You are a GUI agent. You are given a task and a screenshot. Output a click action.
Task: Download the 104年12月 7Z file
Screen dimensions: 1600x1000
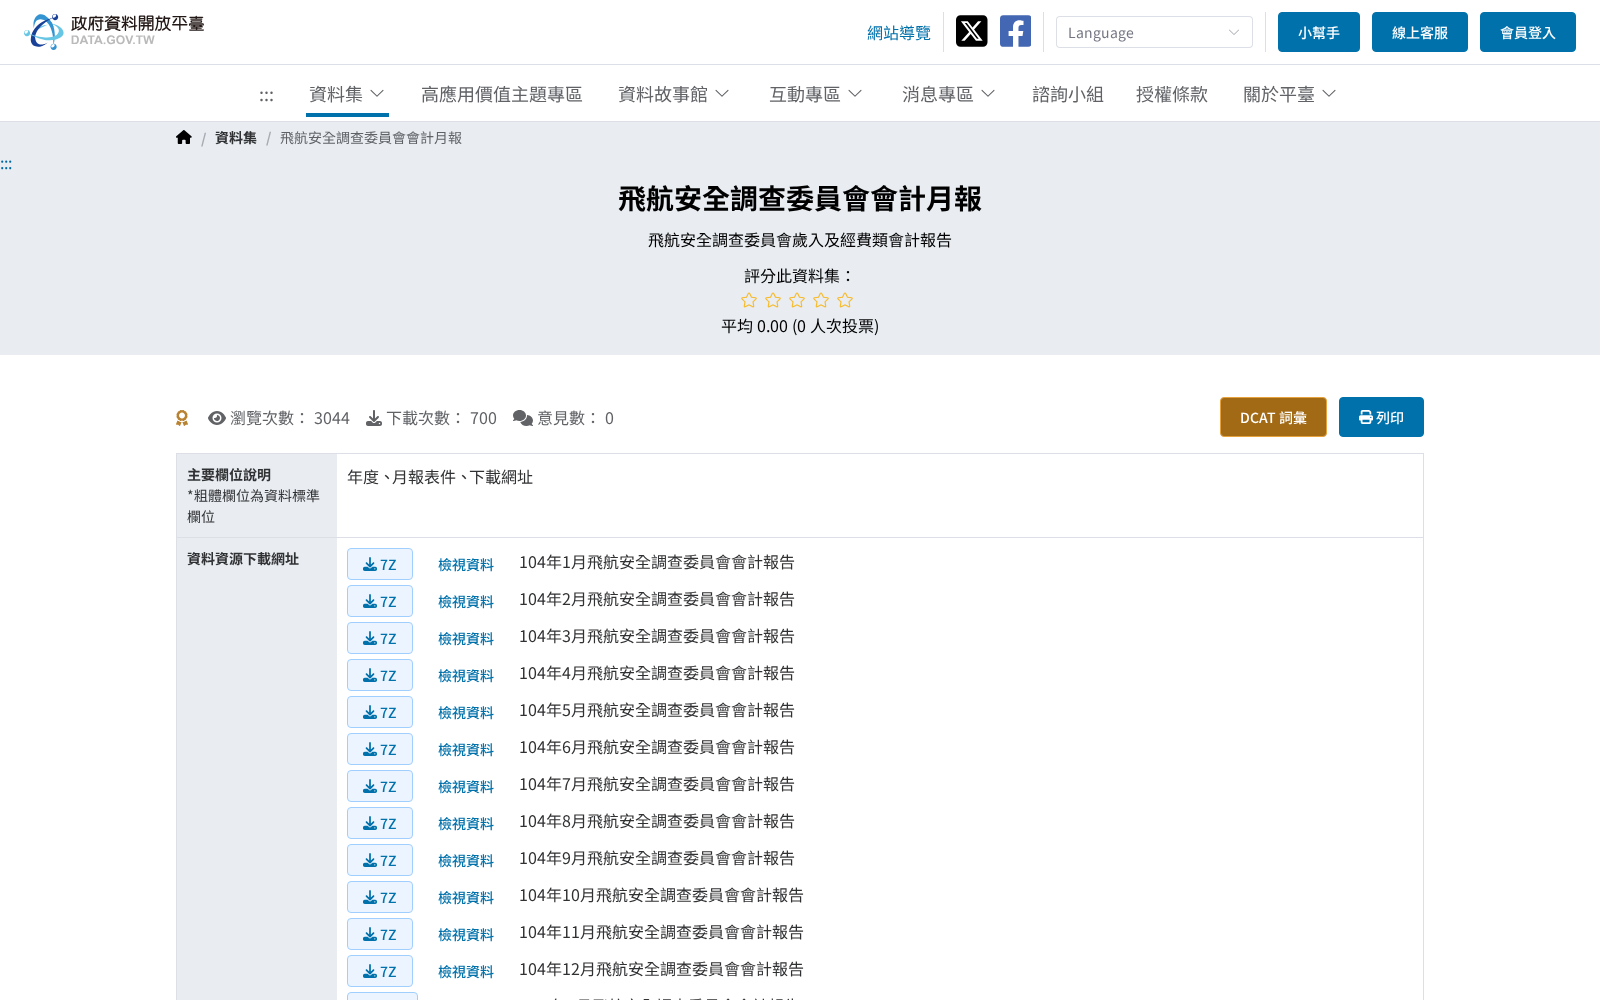pos(380,971)
